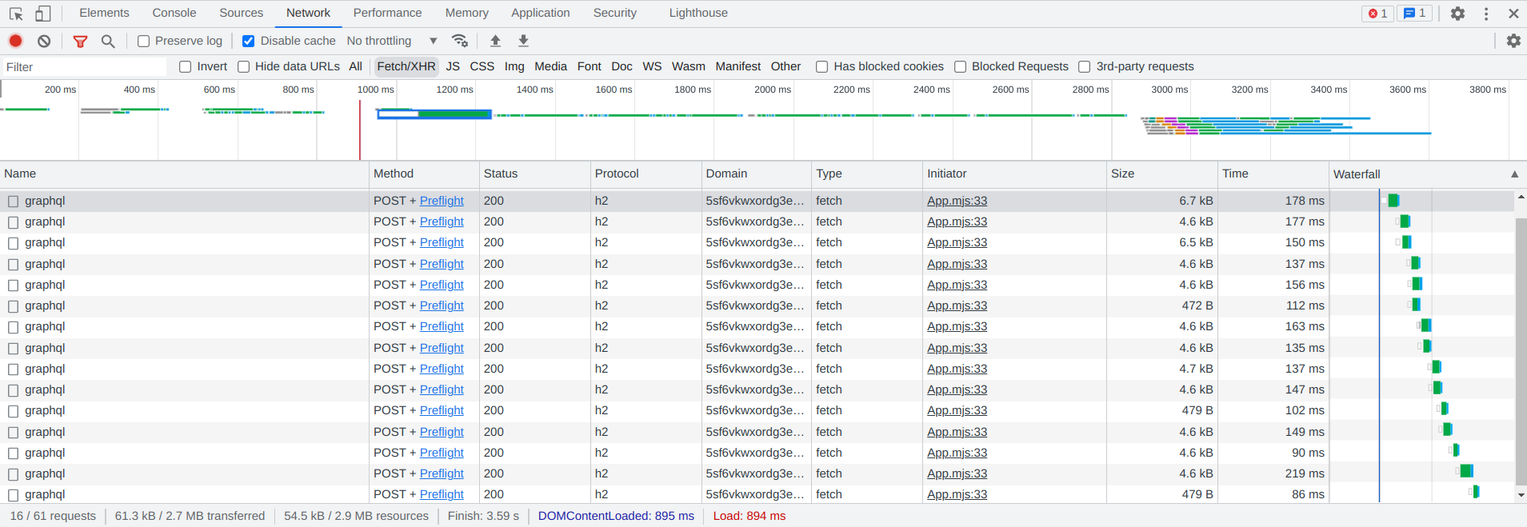The height and width of the screenshot is (527, 1527).
Task: Click the import HAR file upload icon
Action: click(495, 41)
